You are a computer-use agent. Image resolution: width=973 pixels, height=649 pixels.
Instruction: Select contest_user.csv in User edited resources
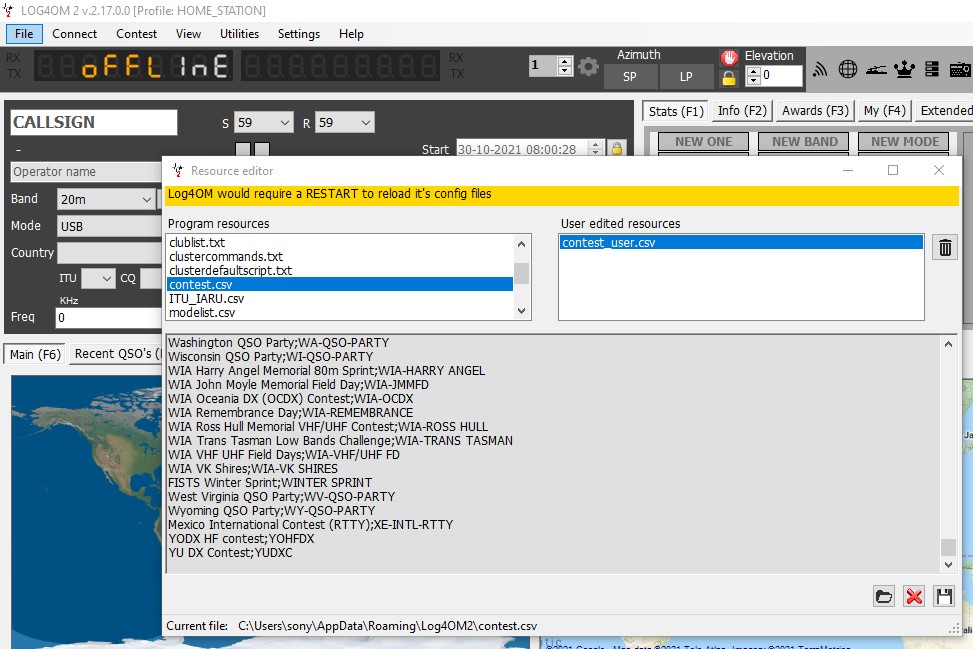(741, 243)
